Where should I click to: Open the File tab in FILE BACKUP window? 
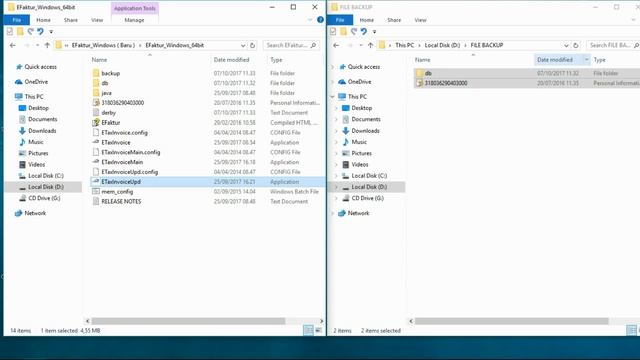click(340, 20)
